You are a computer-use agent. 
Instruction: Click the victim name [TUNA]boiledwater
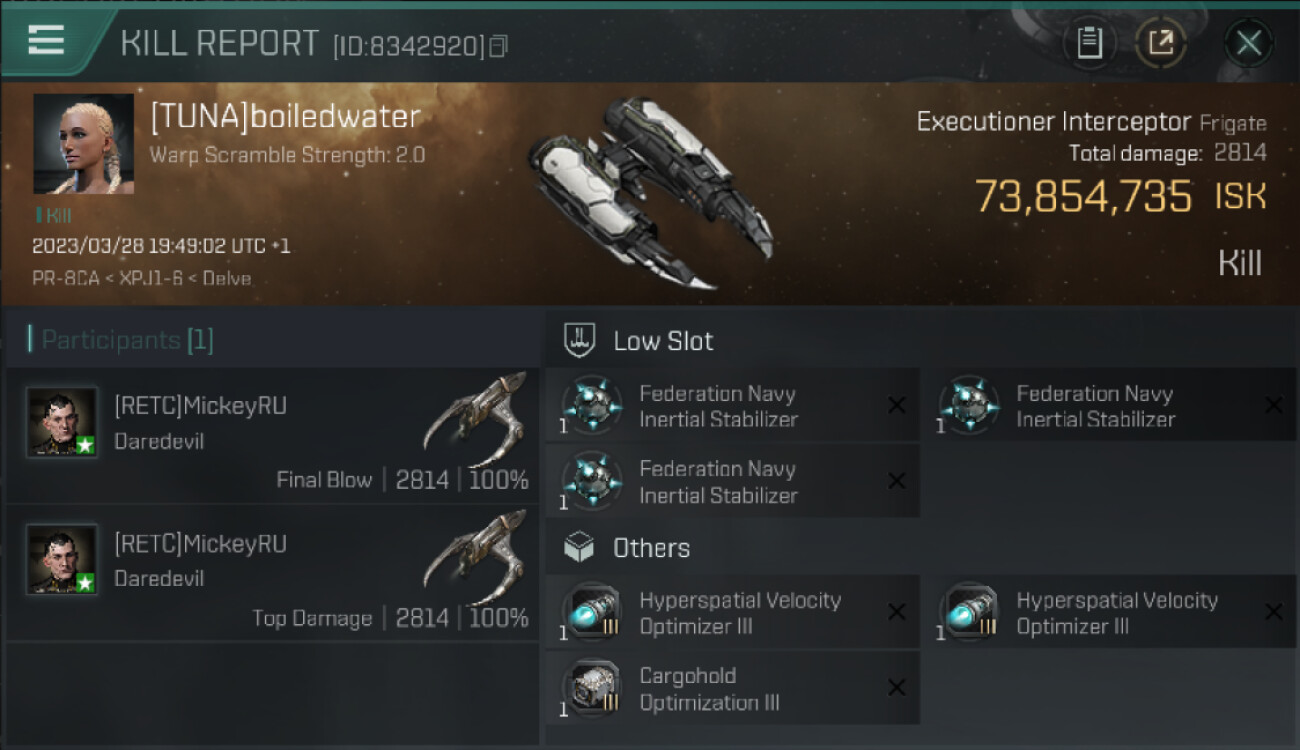(285, 117)
